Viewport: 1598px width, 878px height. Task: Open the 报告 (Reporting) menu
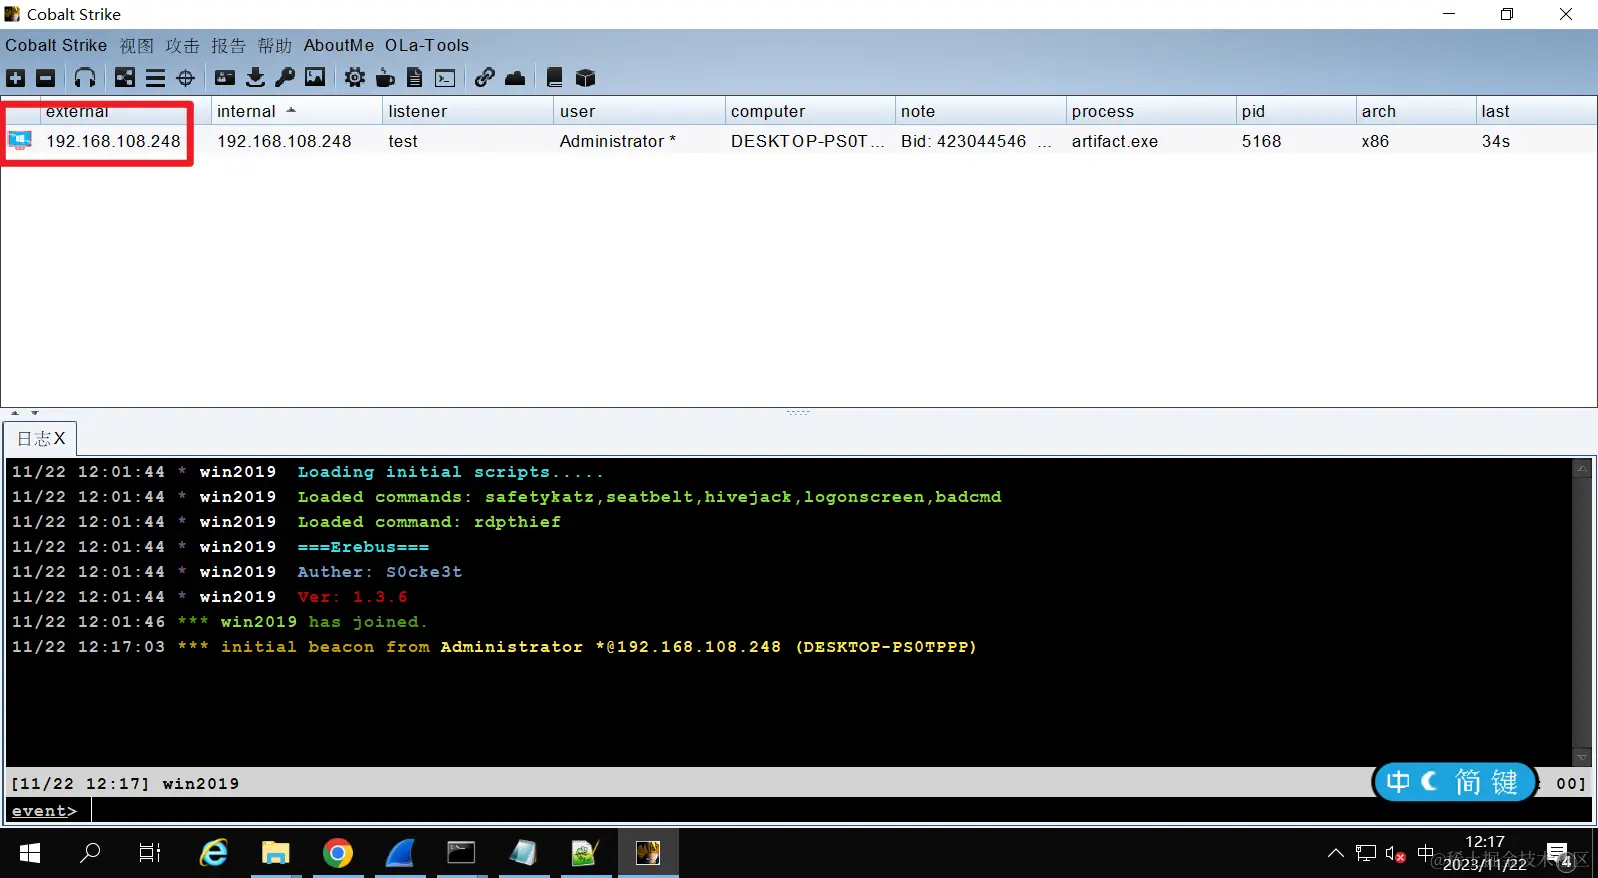229,45
